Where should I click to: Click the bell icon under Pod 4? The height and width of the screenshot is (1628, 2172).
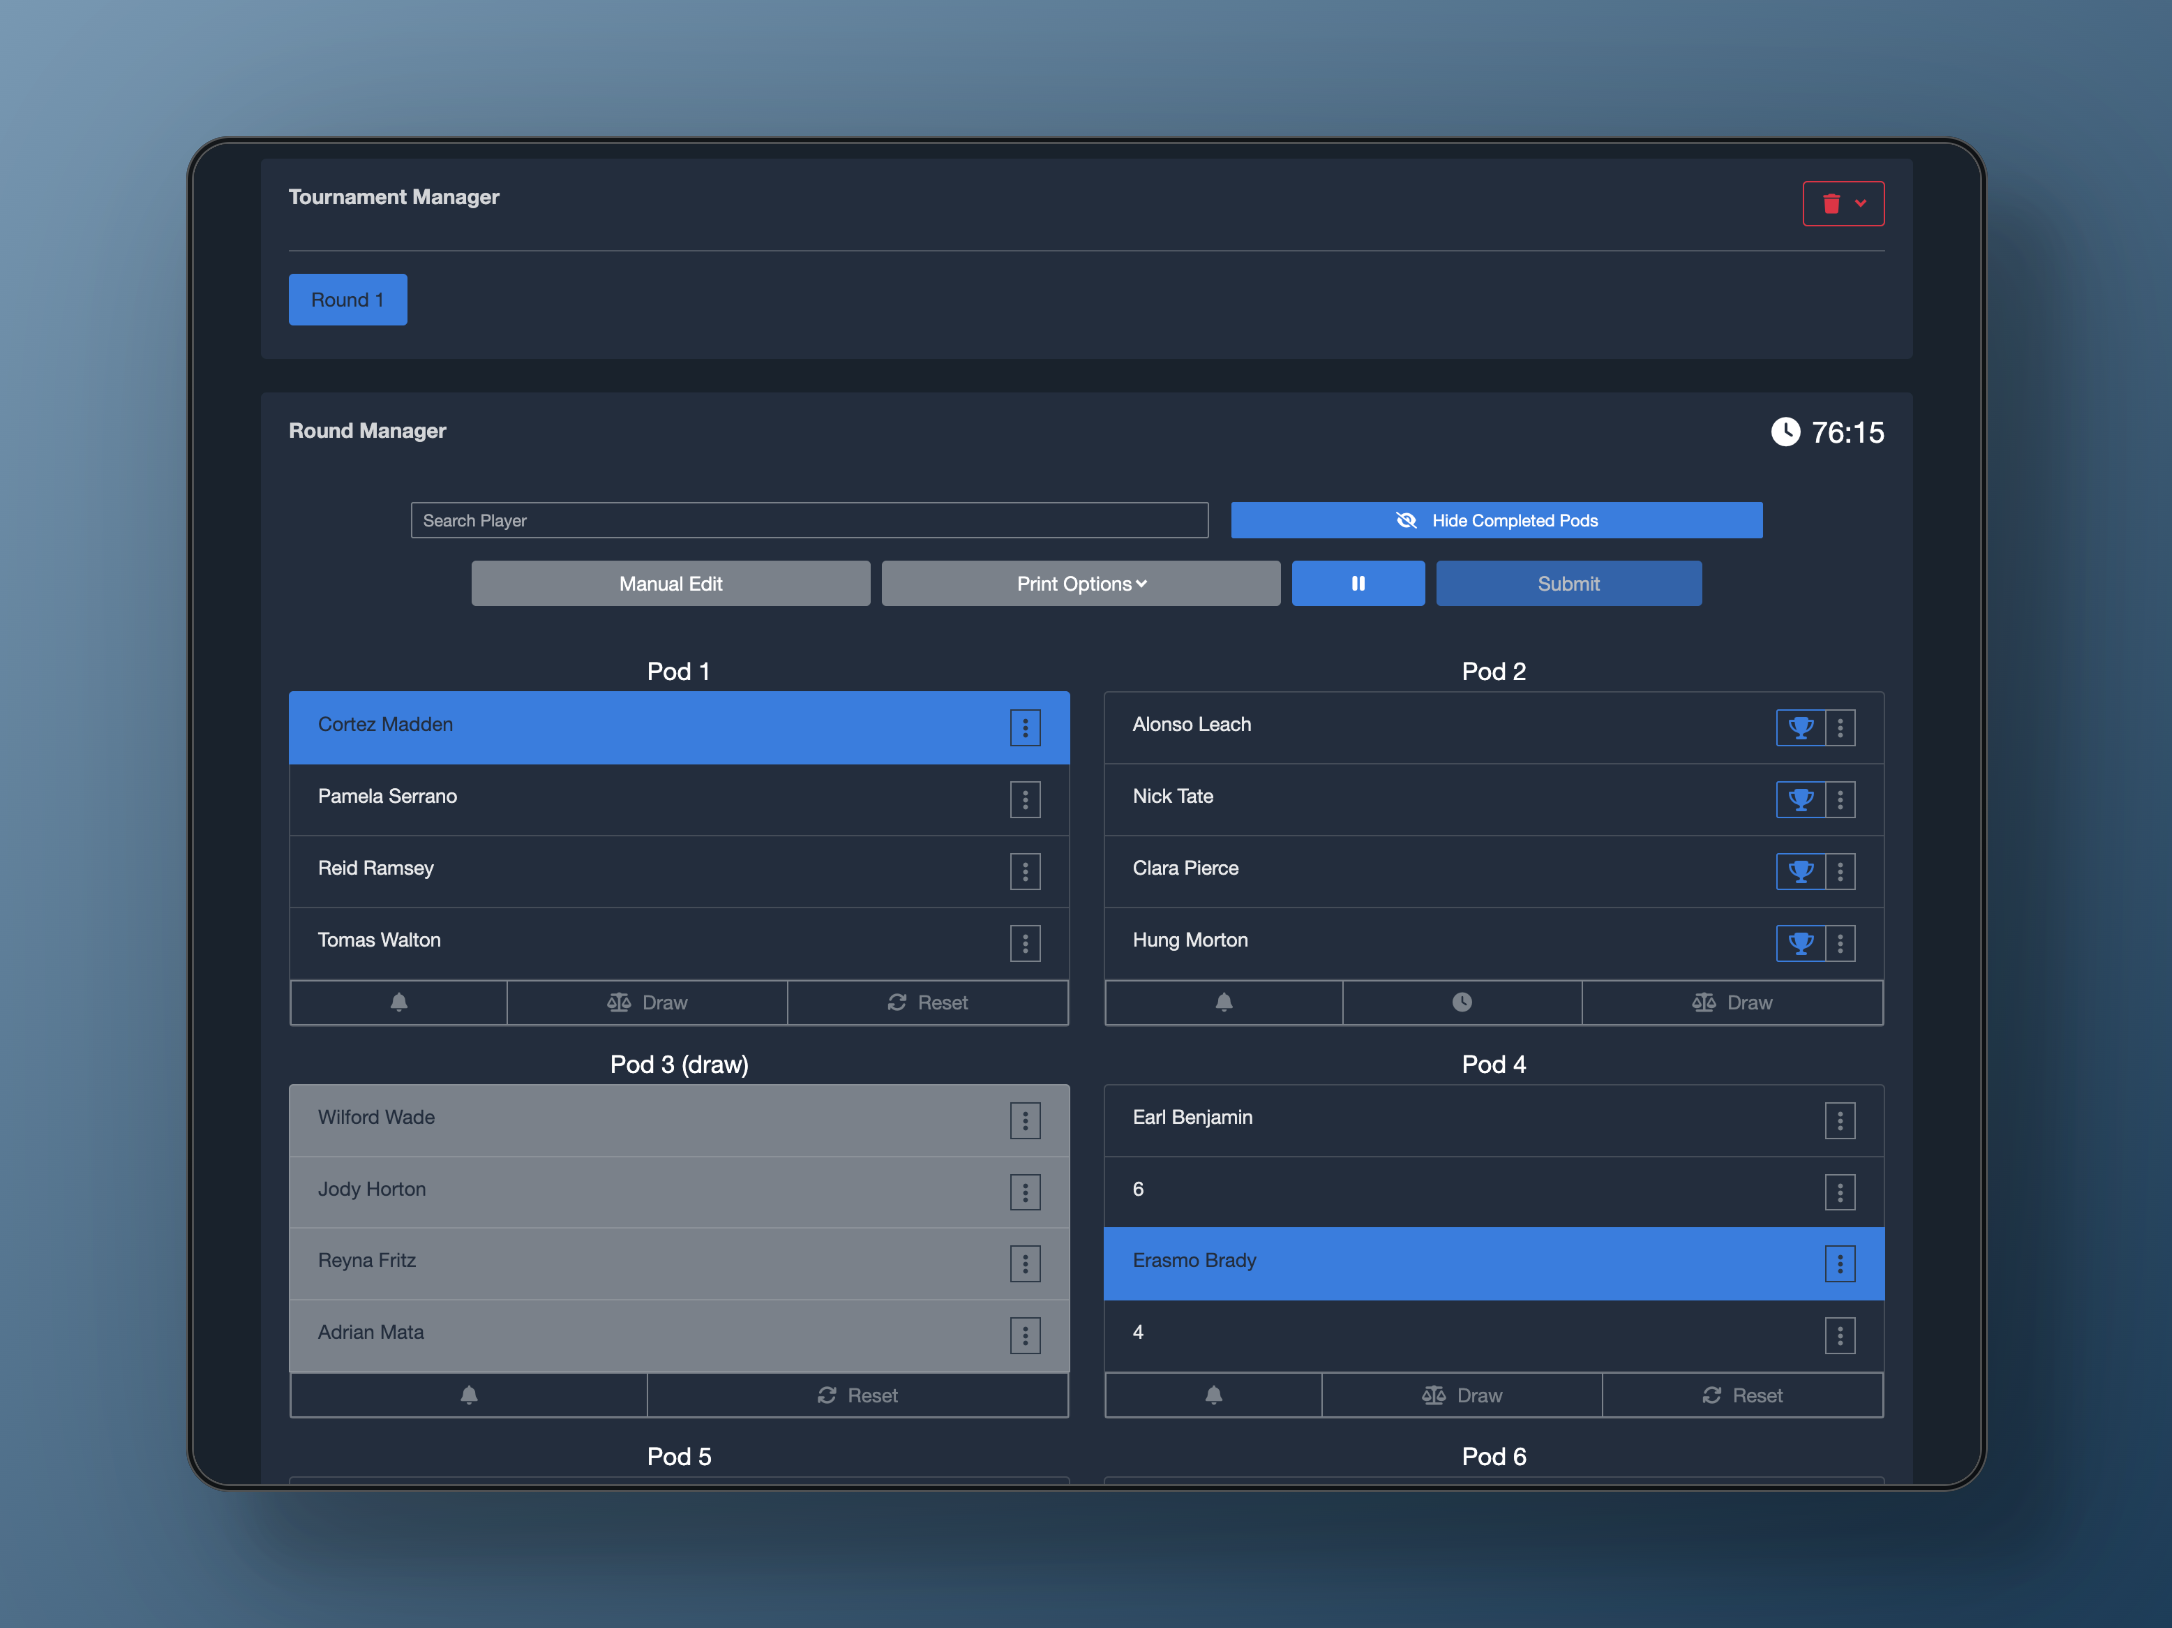(1213, 1395)
